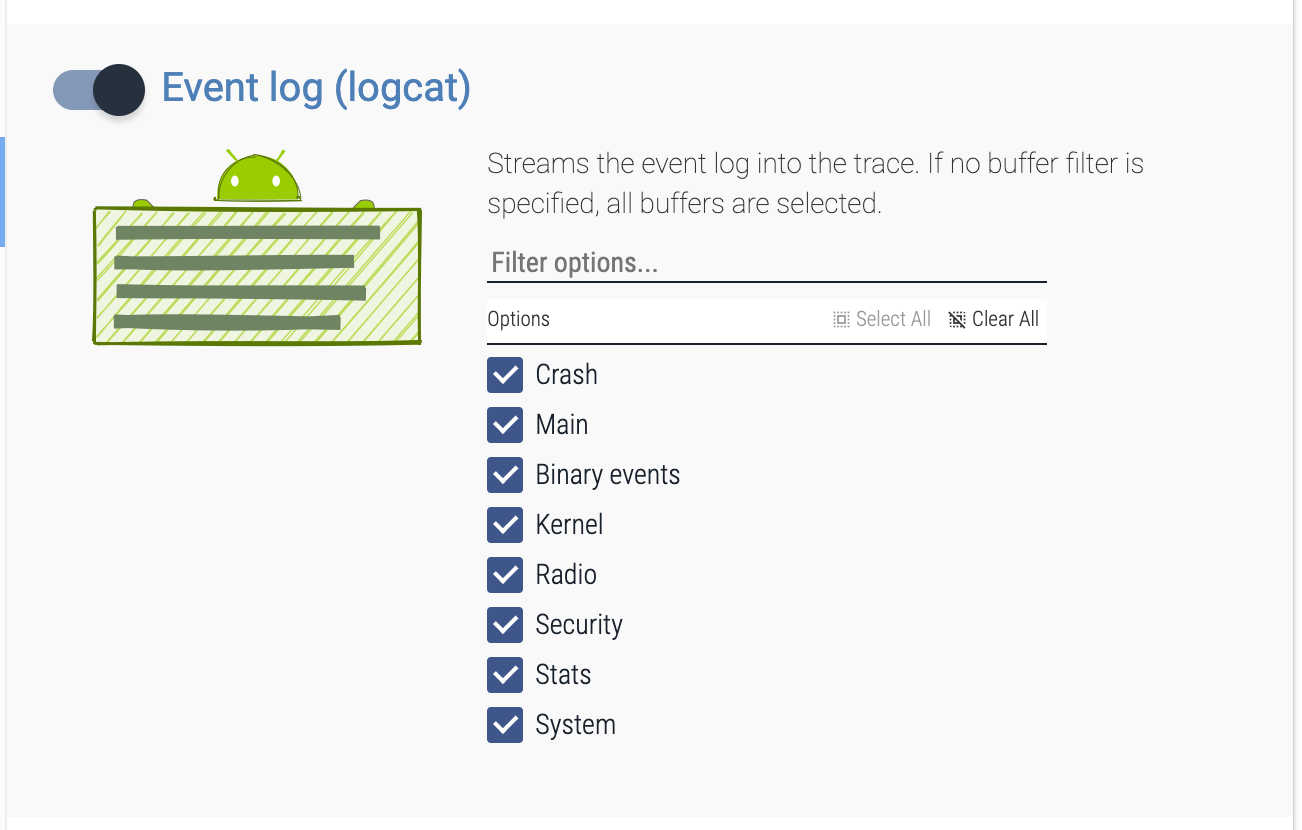Click the 'Streams the event log' description text
Image resolution: width=1302 pixels, height=830 pixels.
[x=814, y=183]
